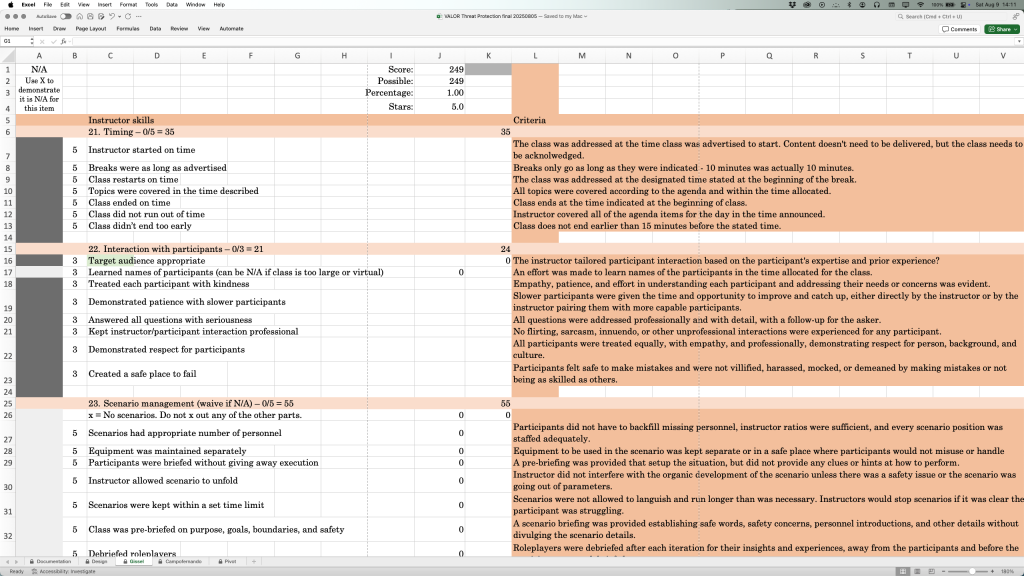Open the Share button dropdown arrow
The height and width of the screenshot is (576, 1024).
(1015, 29)
